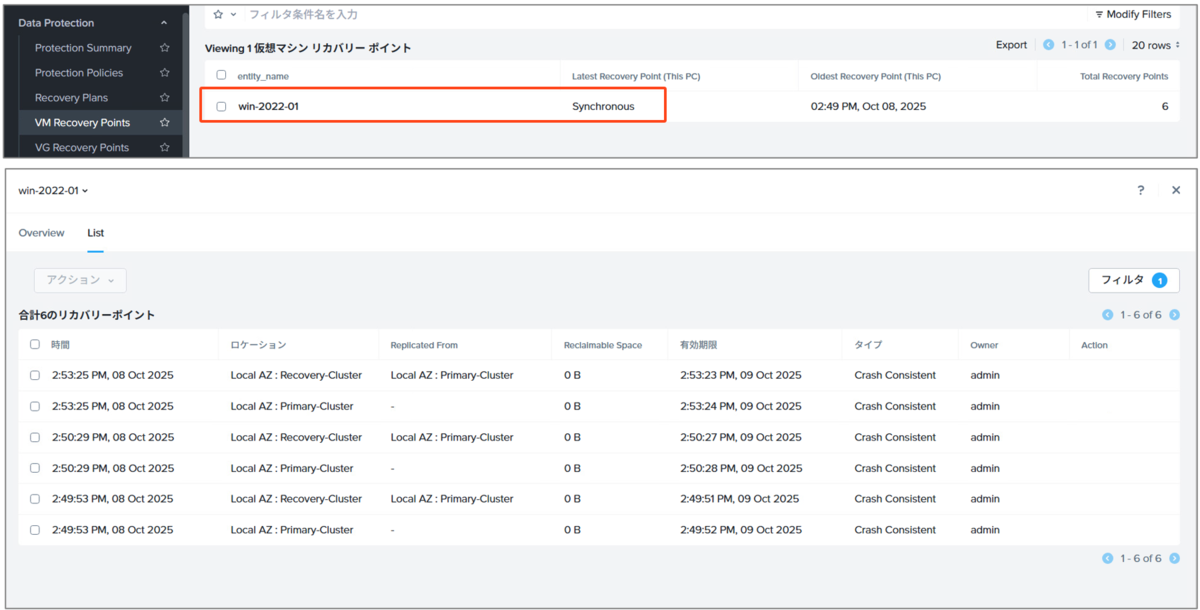
Task: Previous page arrow below recovery point list
Action: [x=1107, y=559]
